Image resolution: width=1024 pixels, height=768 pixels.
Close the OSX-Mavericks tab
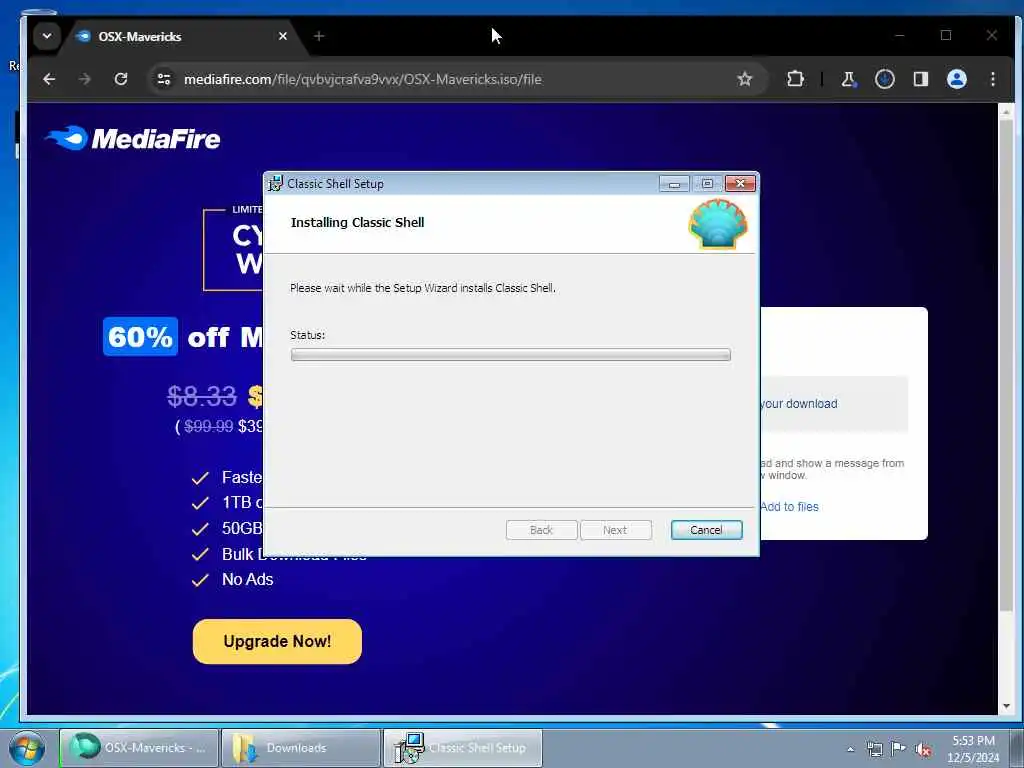[x=283, y=37]
